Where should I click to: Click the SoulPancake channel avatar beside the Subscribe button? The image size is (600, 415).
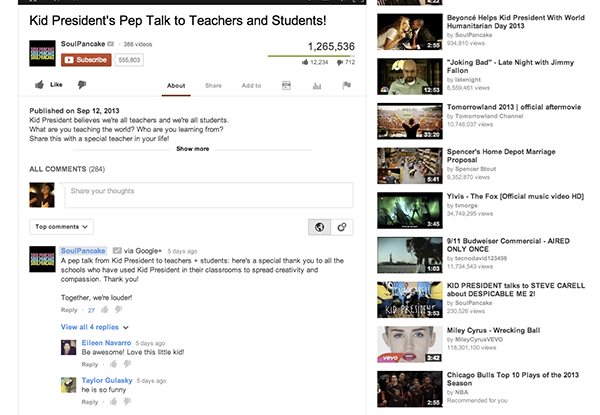coord(42,53)
